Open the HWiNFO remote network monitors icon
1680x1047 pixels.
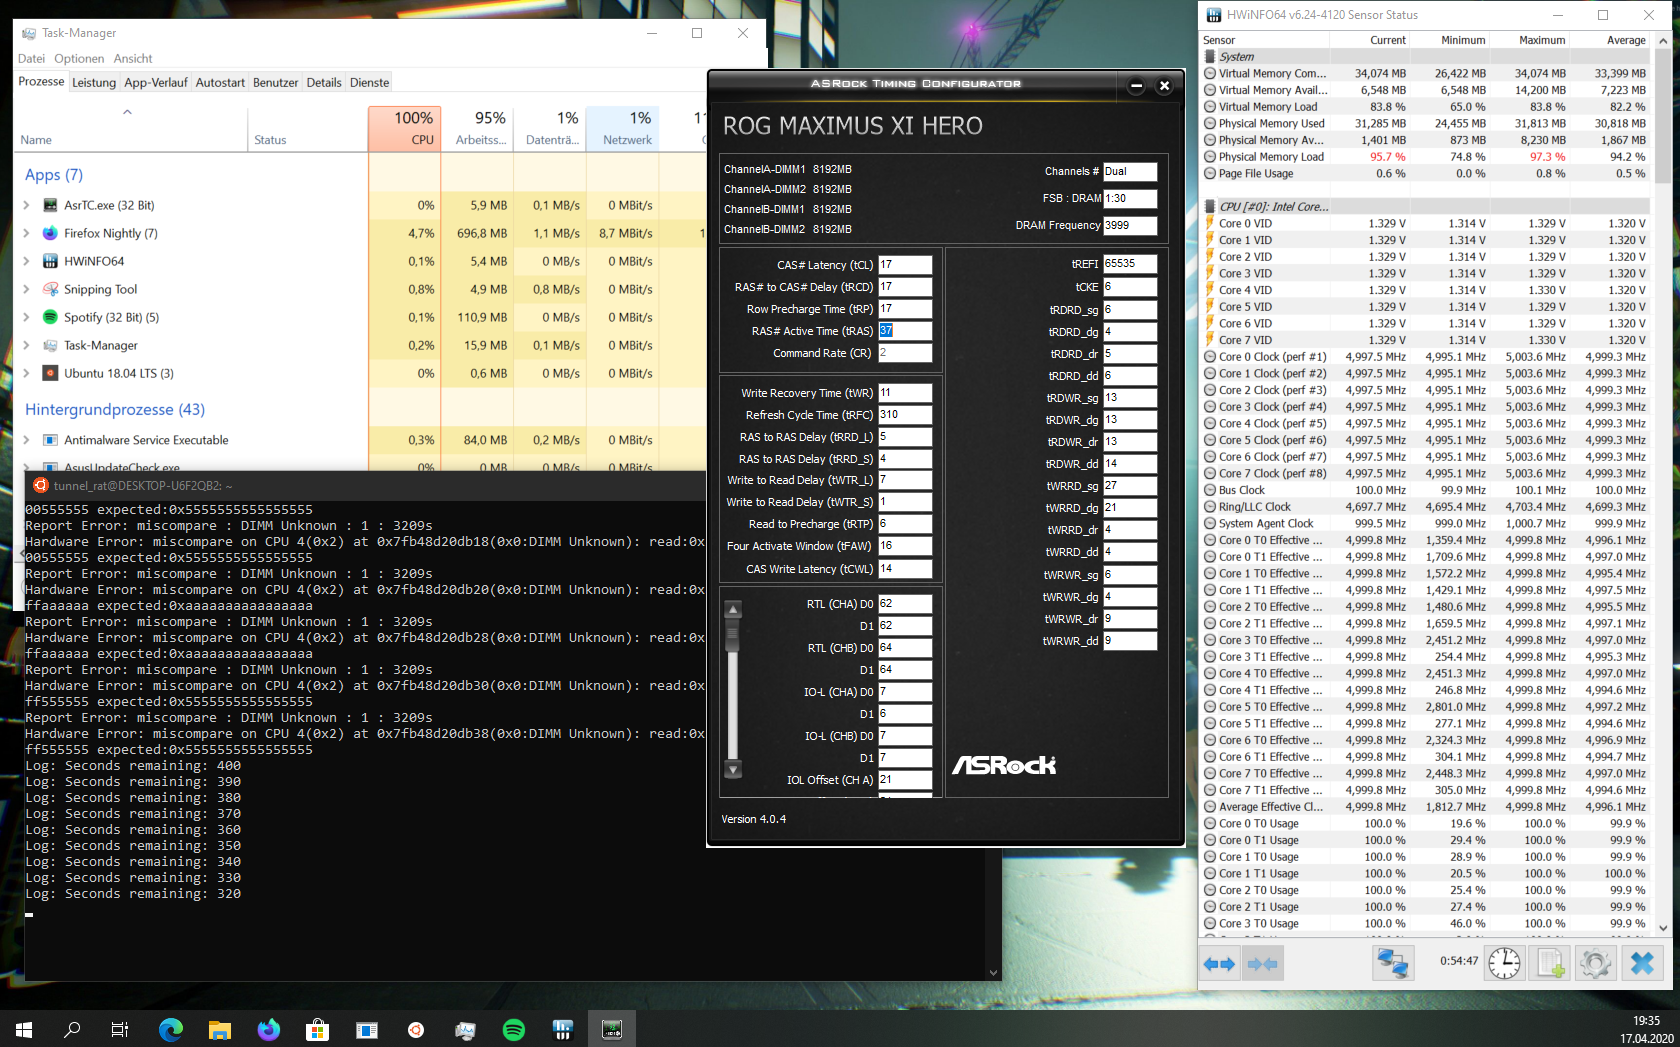click(x=1392, y=963)
